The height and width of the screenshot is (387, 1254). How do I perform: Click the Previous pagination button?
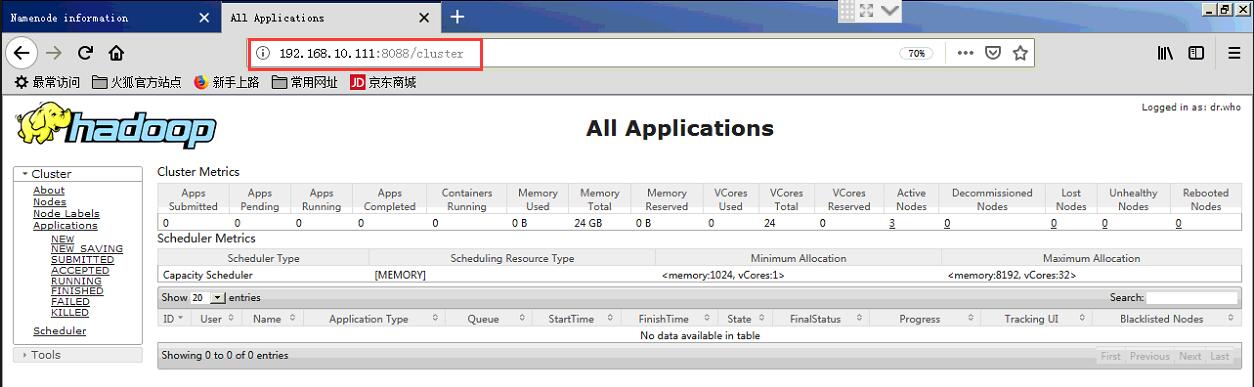[1150, 356]
